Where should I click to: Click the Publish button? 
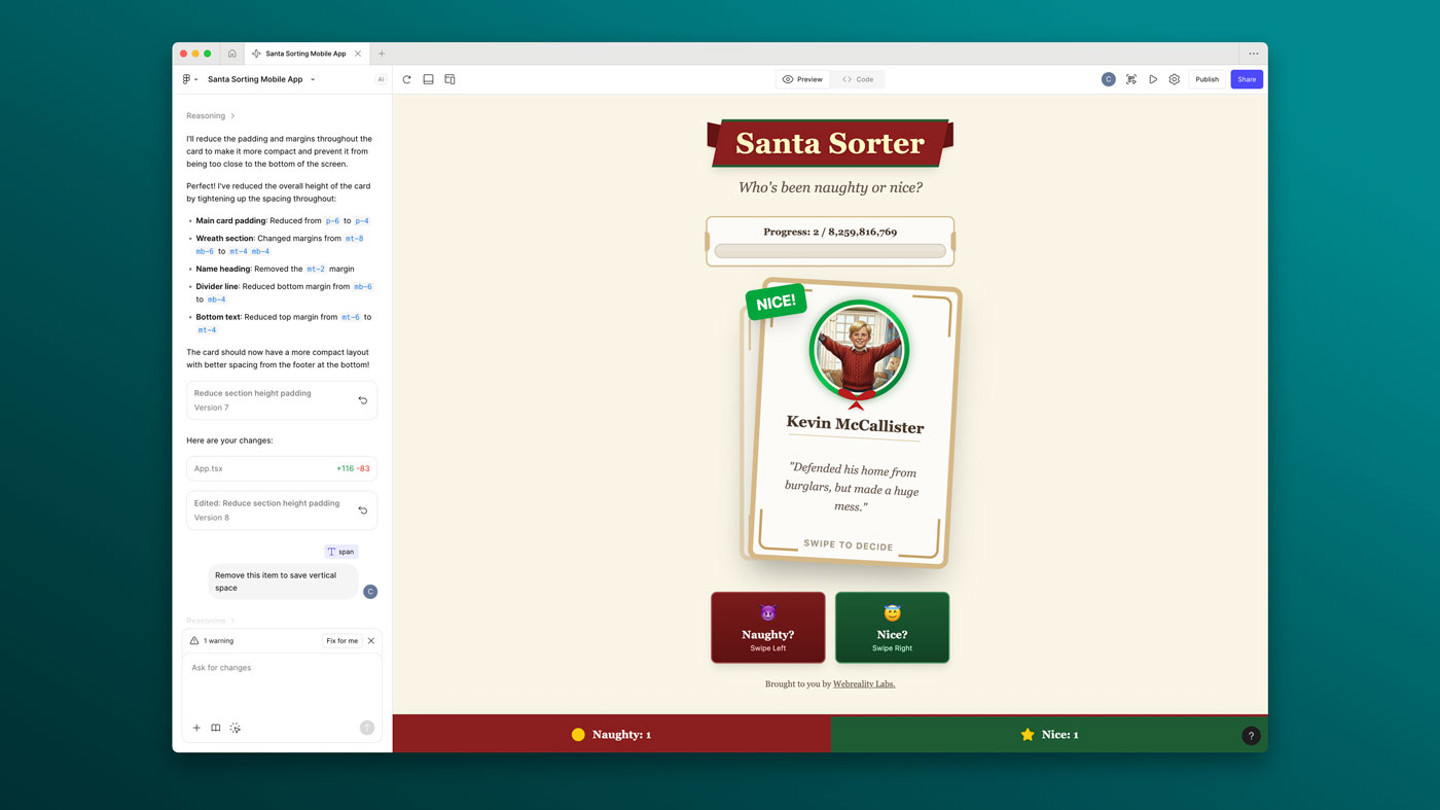pos(1207,79)
